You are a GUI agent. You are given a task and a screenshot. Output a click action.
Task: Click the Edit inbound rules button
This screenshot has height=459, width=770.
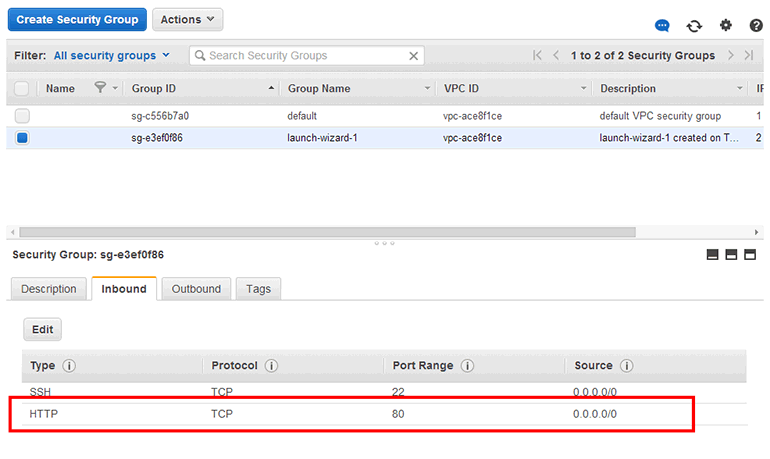[43, 329]
